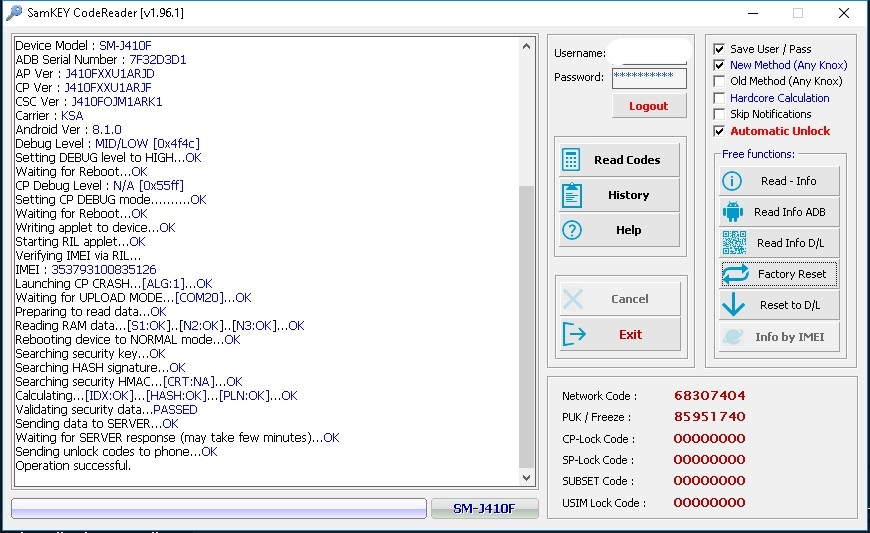
Task: Click the 'Validating security data...PASSED' line
Action: pyautogui.click(x=107, y=410)
